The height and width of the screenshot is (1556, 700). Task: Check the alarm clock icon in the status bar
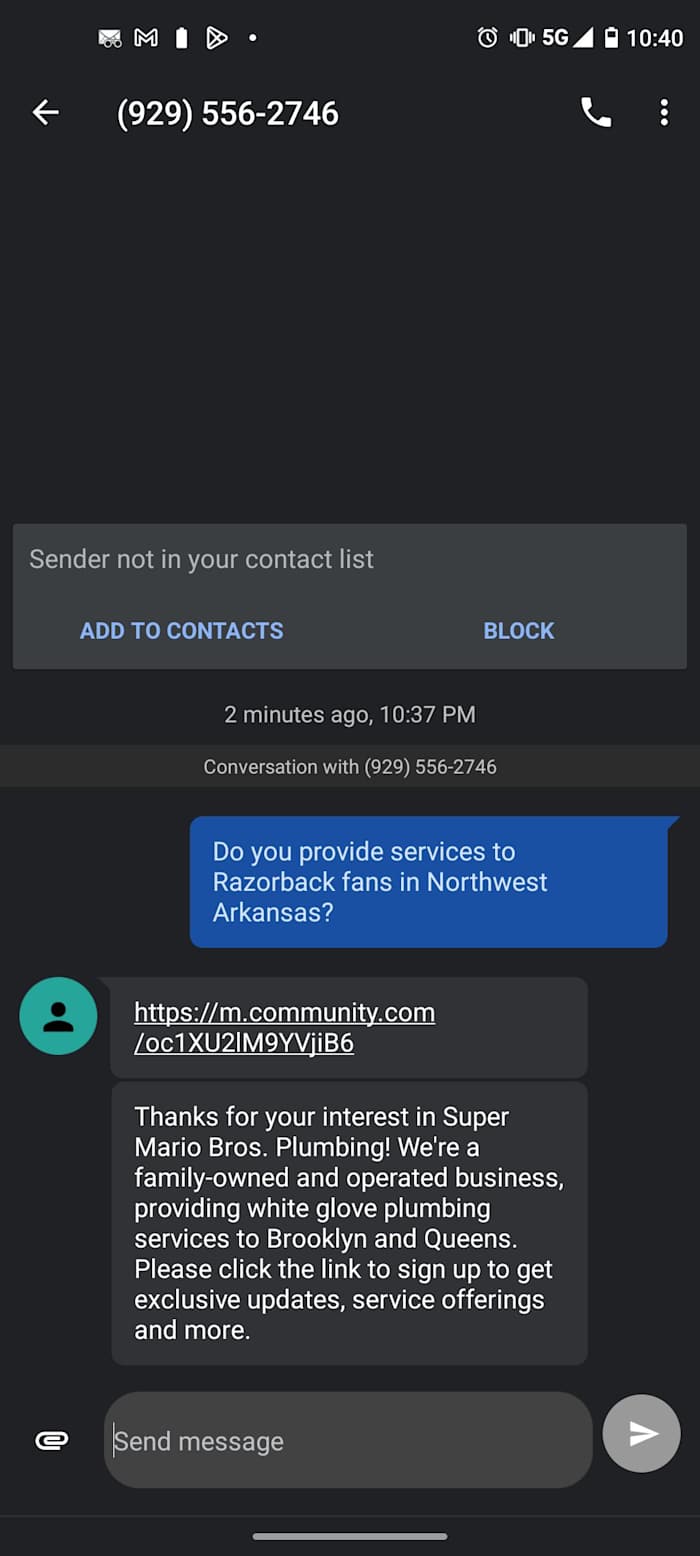[487, 37]
